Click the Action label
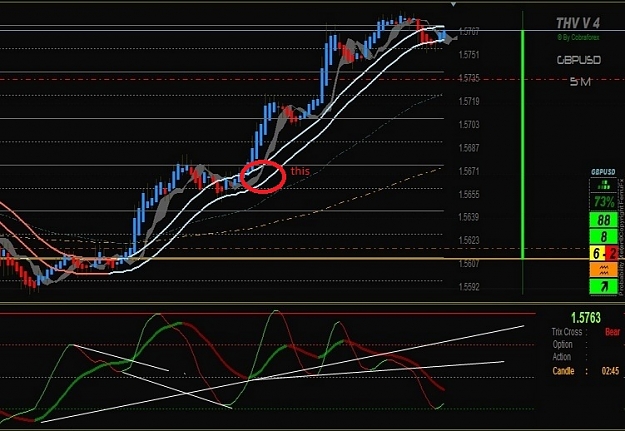The image size is (625, 431). [x=562, y=357]
